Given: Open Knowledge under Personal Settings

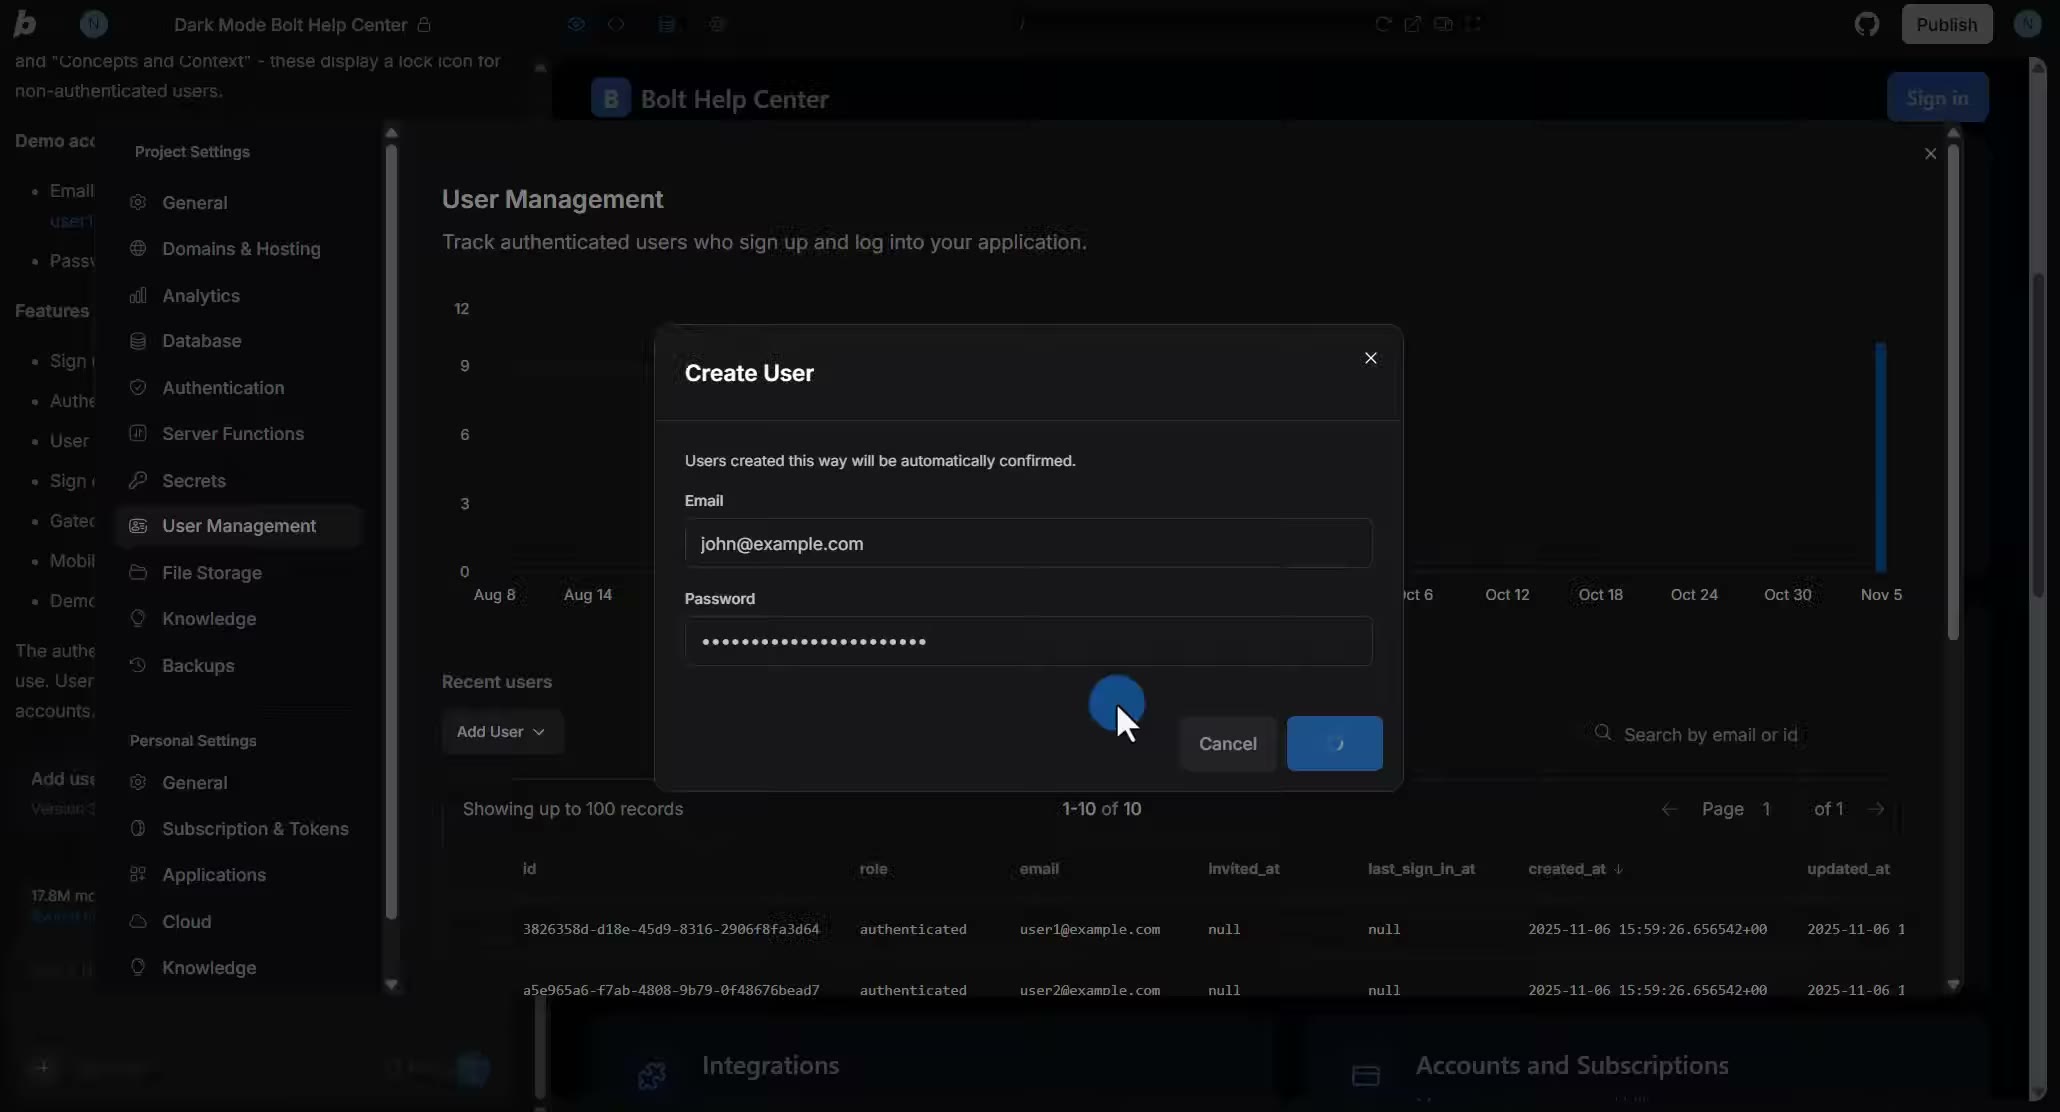Looking at the screenshot, I should (x=209, y=968).
